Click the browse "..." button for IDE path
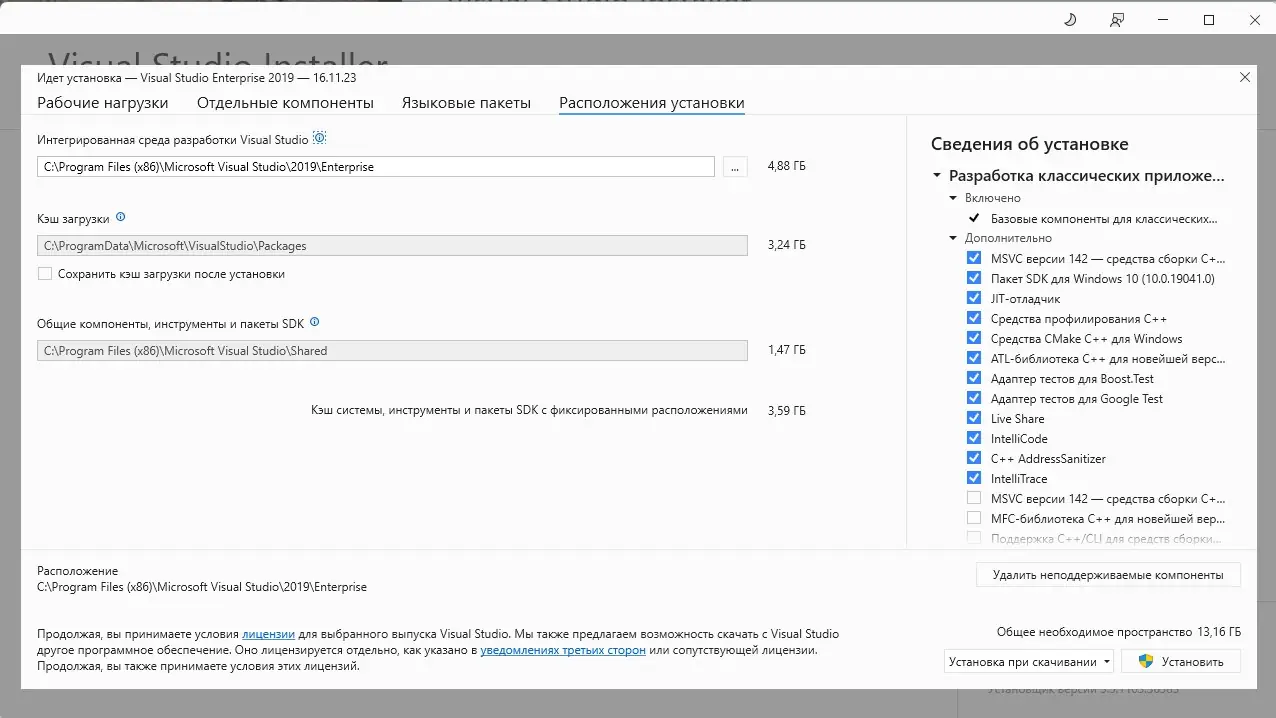 735,167
